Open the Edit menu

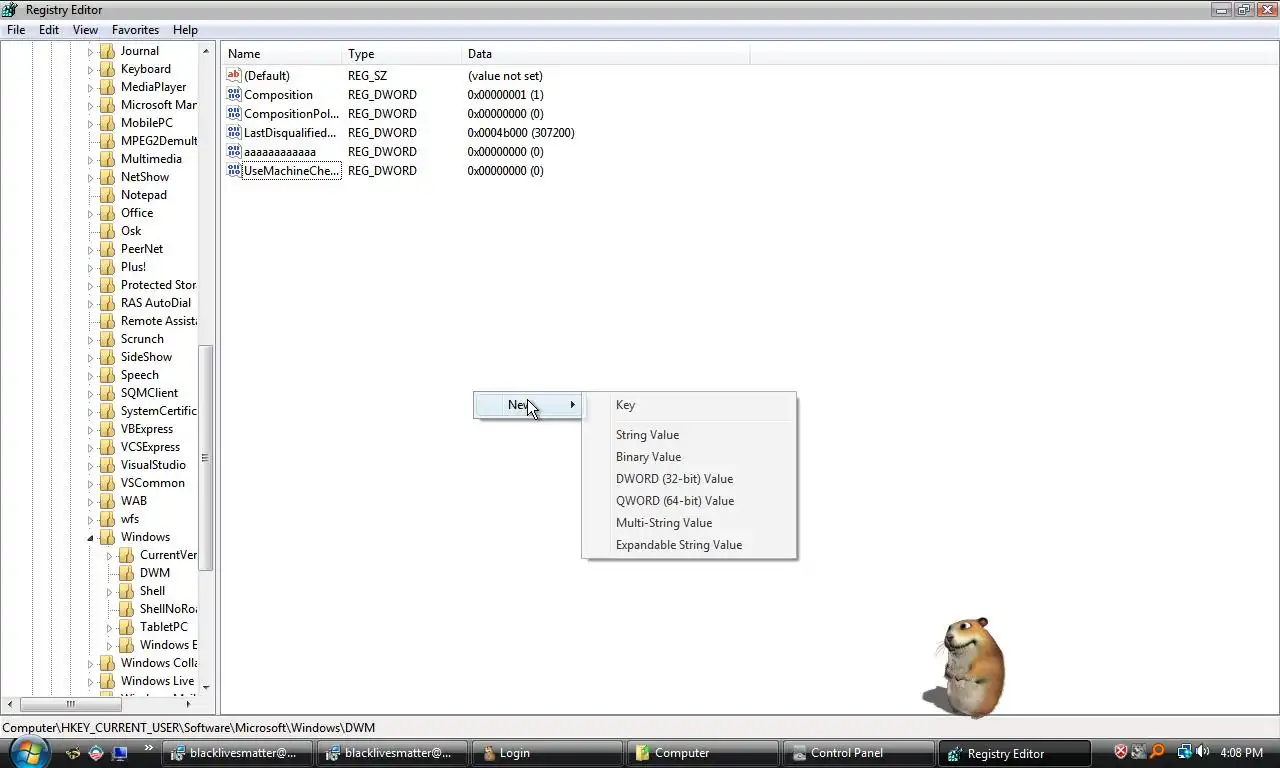(48, 30)
